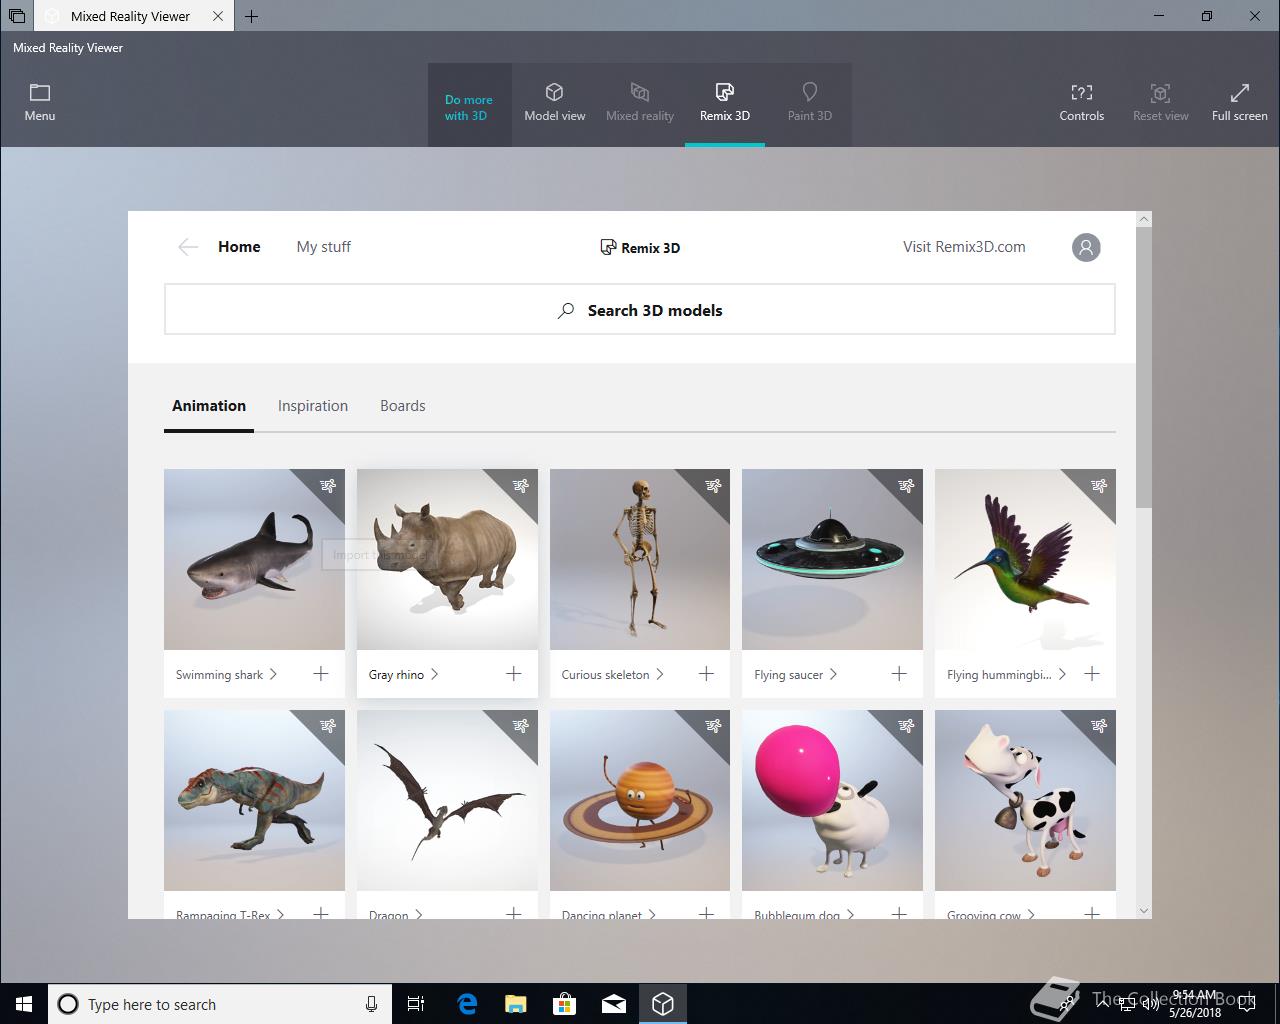This screenshot has width=1280, height=1024.
Task: Click the Cortana microphone icon
Action: [x=371, y=1004]
